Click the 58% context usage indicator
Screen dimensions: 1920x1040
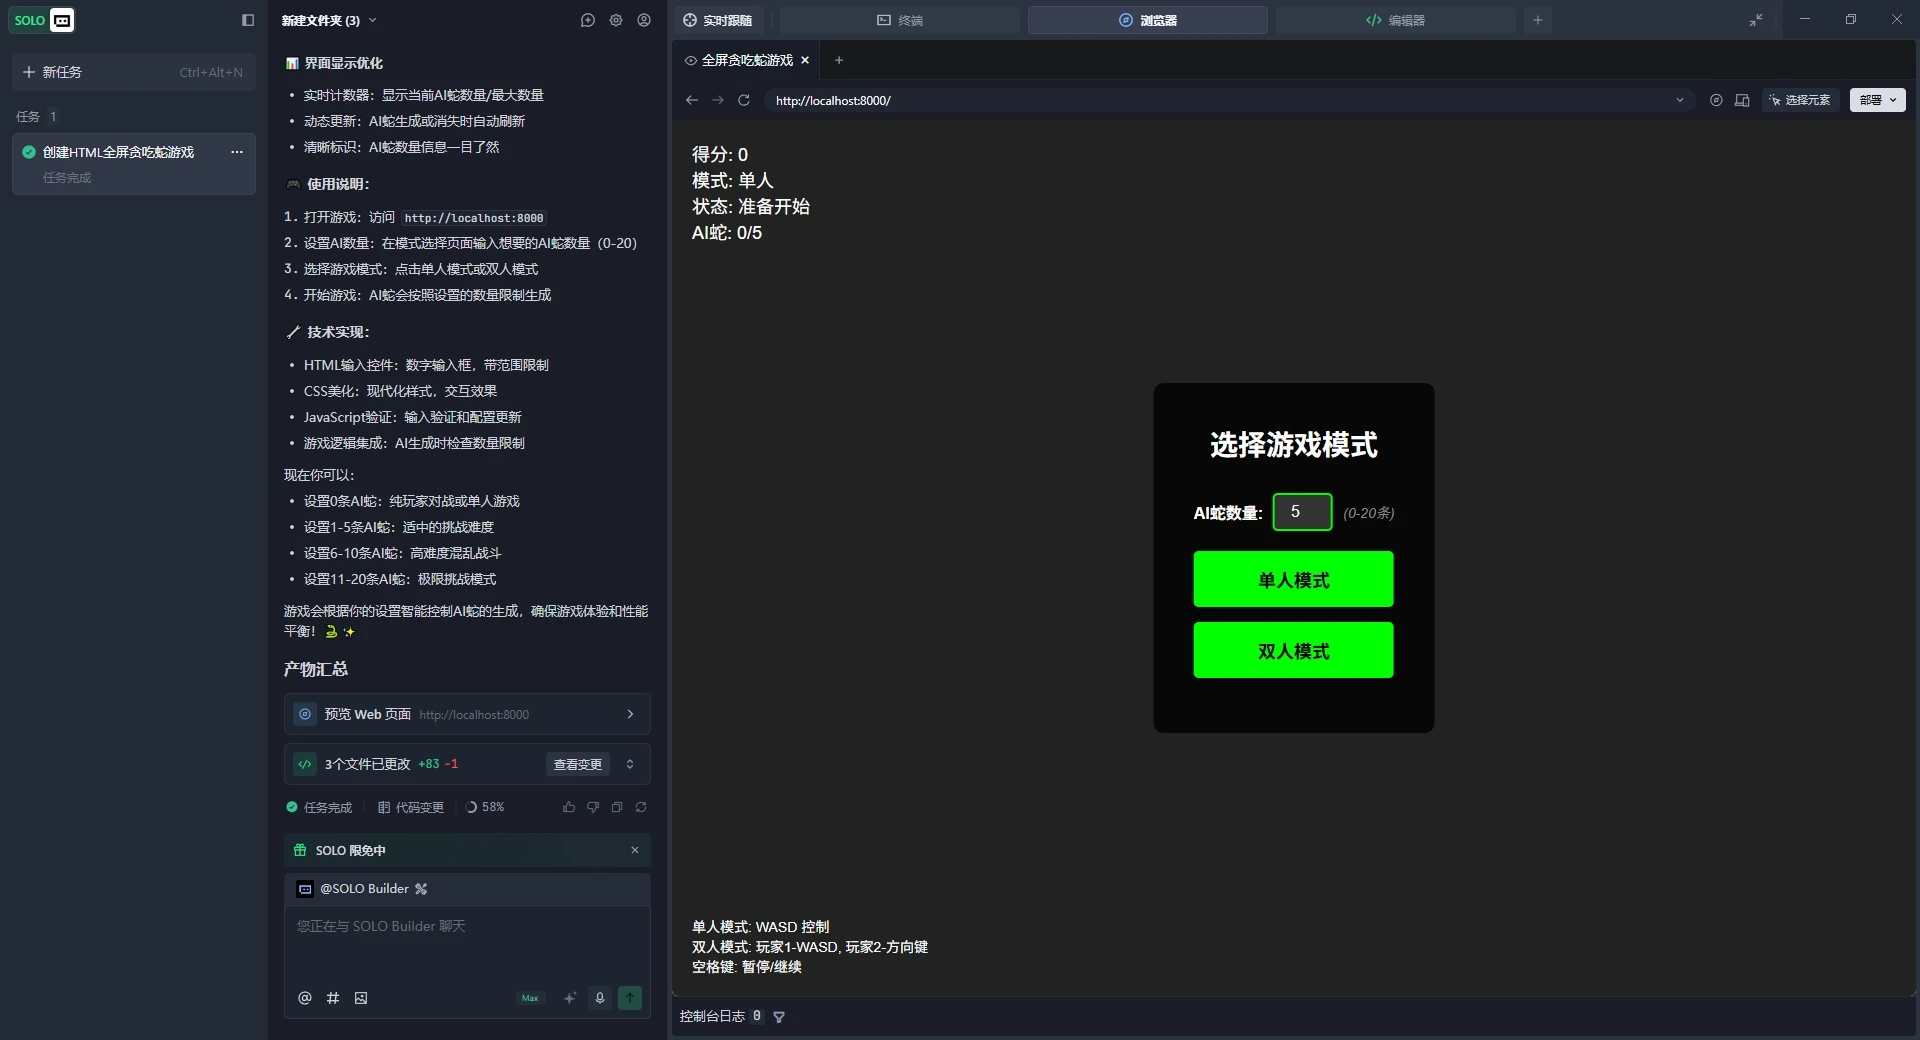coord(486,807)
